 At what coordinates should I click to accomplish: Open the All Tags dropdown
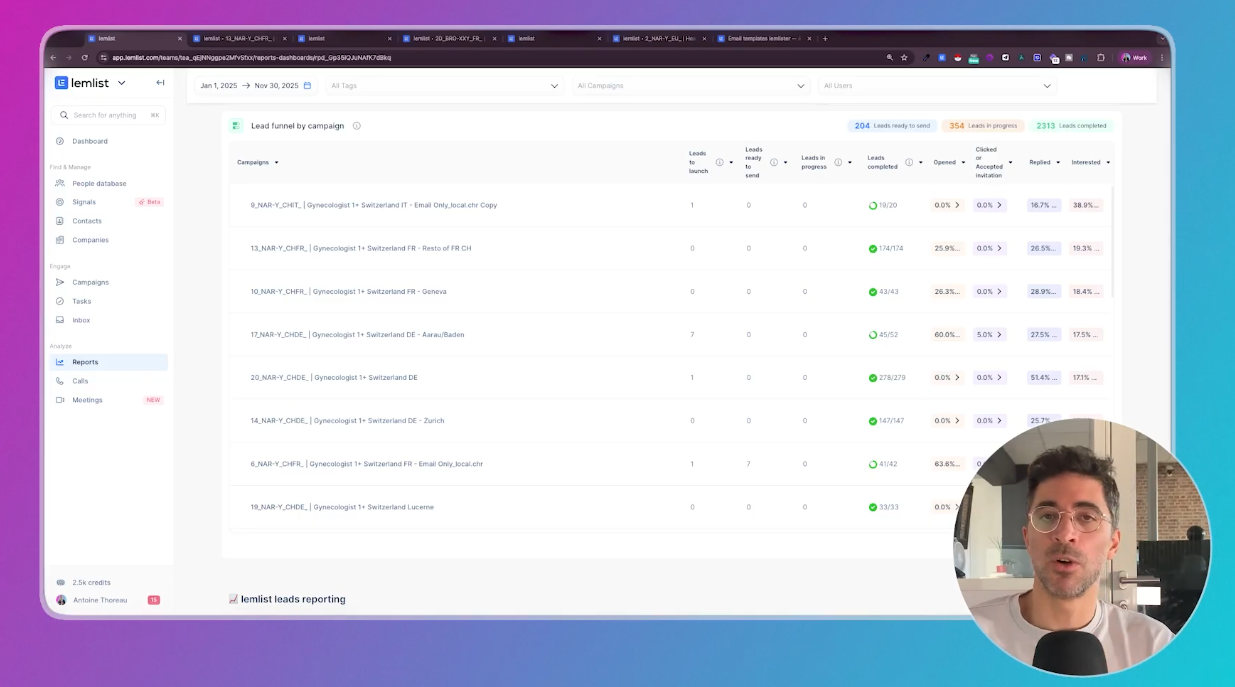click(444, 86)
